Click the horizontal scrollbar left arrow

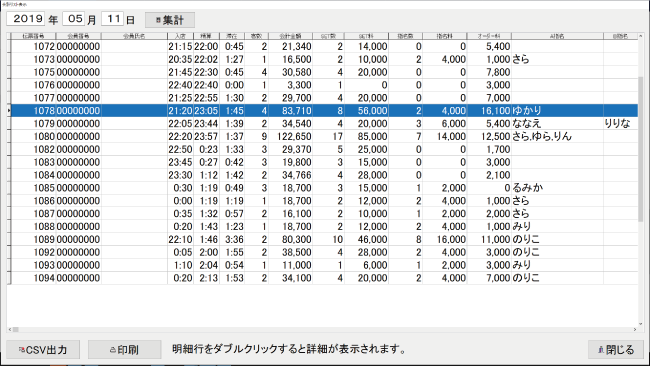tap(10, 330)
